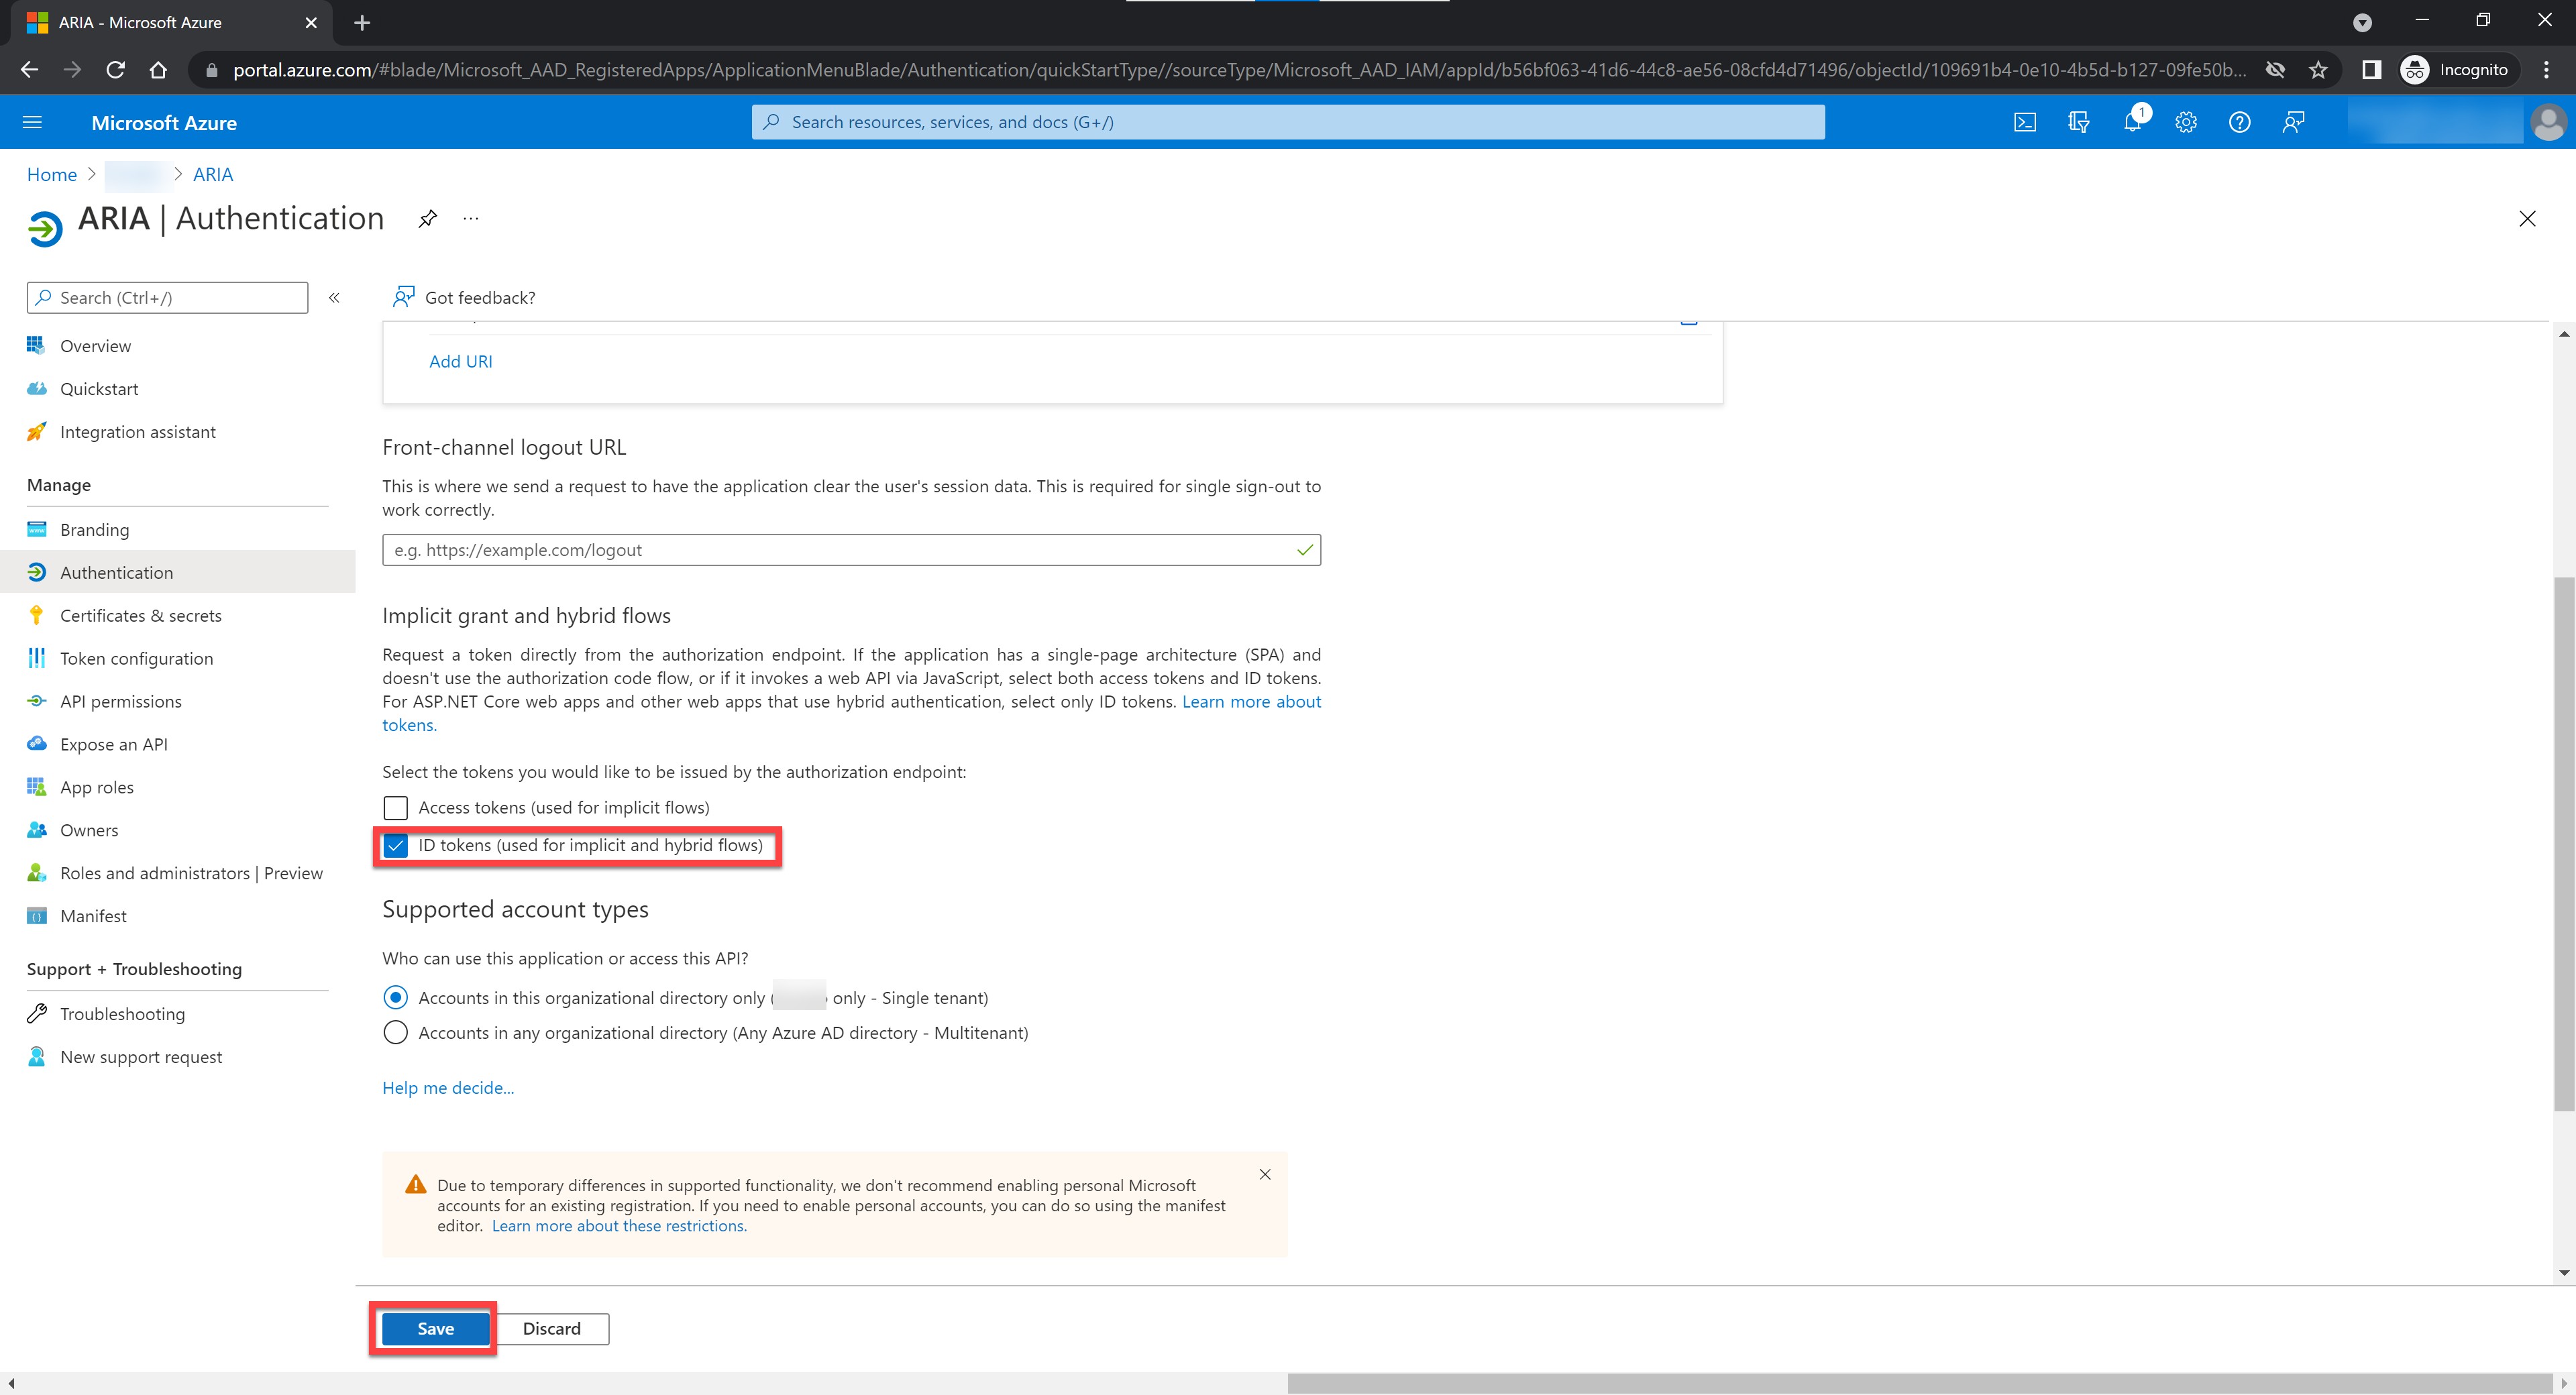Dismiss the personal accounts warning banner

pyautogui.click(x=1265, y=1174)
